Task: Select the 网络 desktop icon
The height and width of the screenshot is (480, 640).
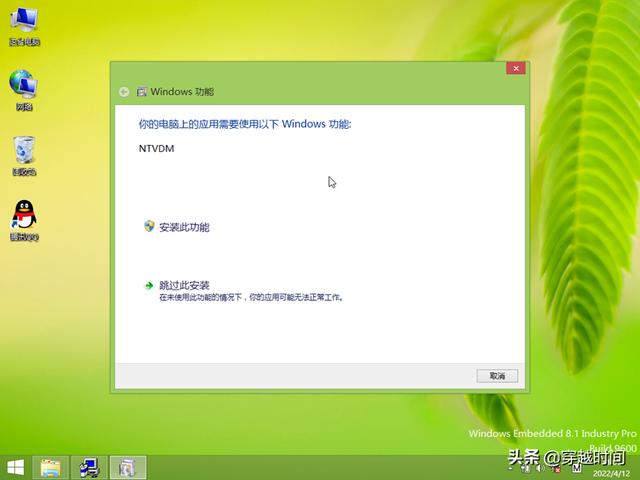Action: [24, 90]
